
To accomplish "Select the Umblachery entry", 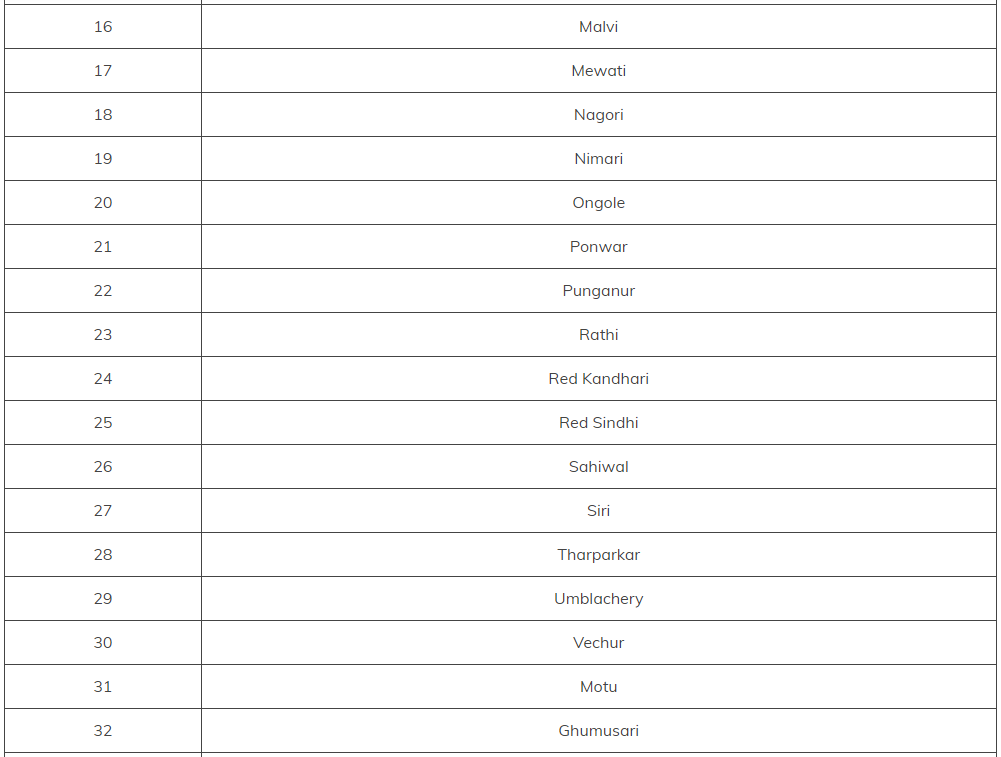I will coord(598,599).
